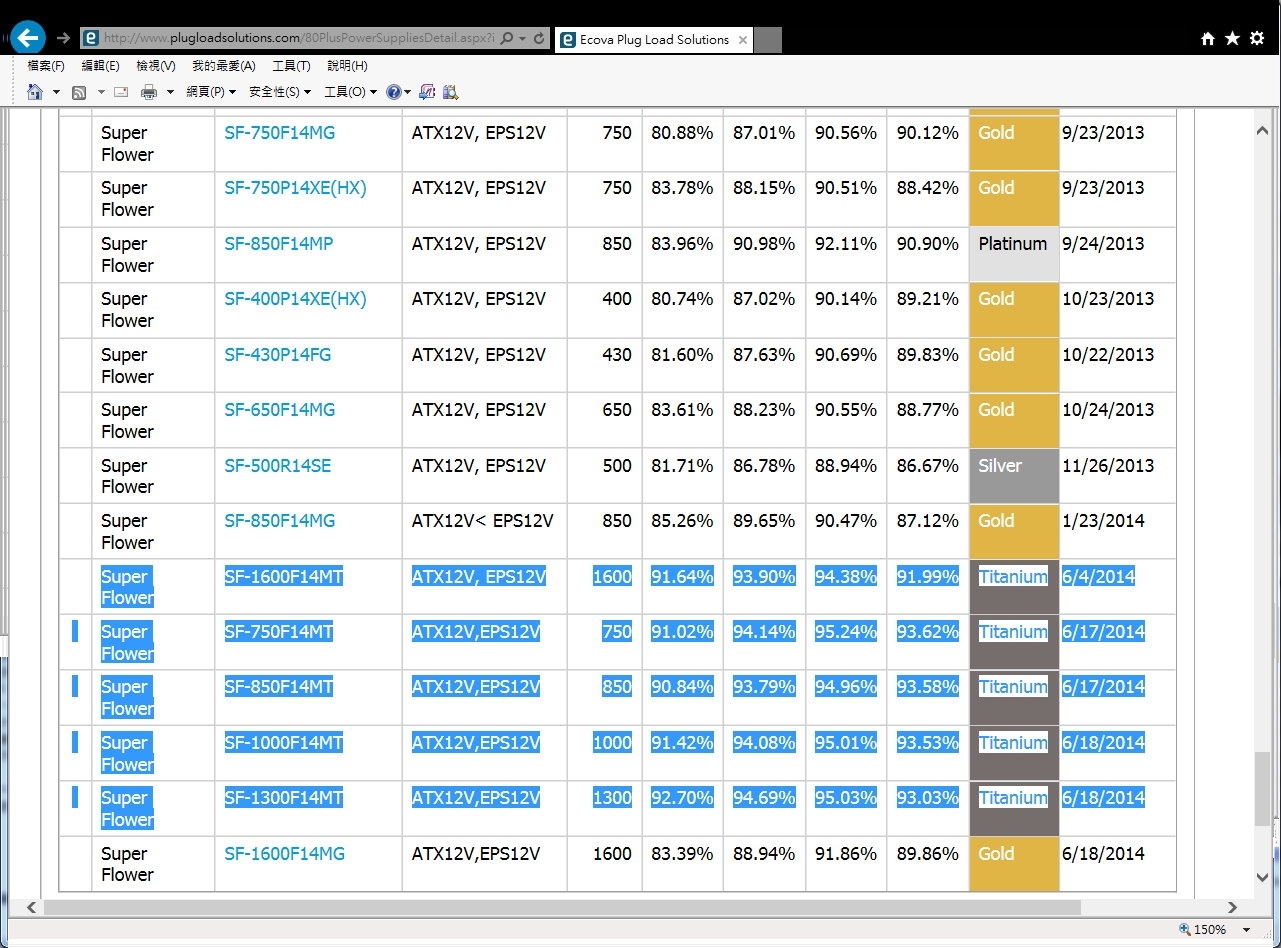Click the blue Help question mark icon
This screenshot has height=948, width=1281.
tap(393, 92)
